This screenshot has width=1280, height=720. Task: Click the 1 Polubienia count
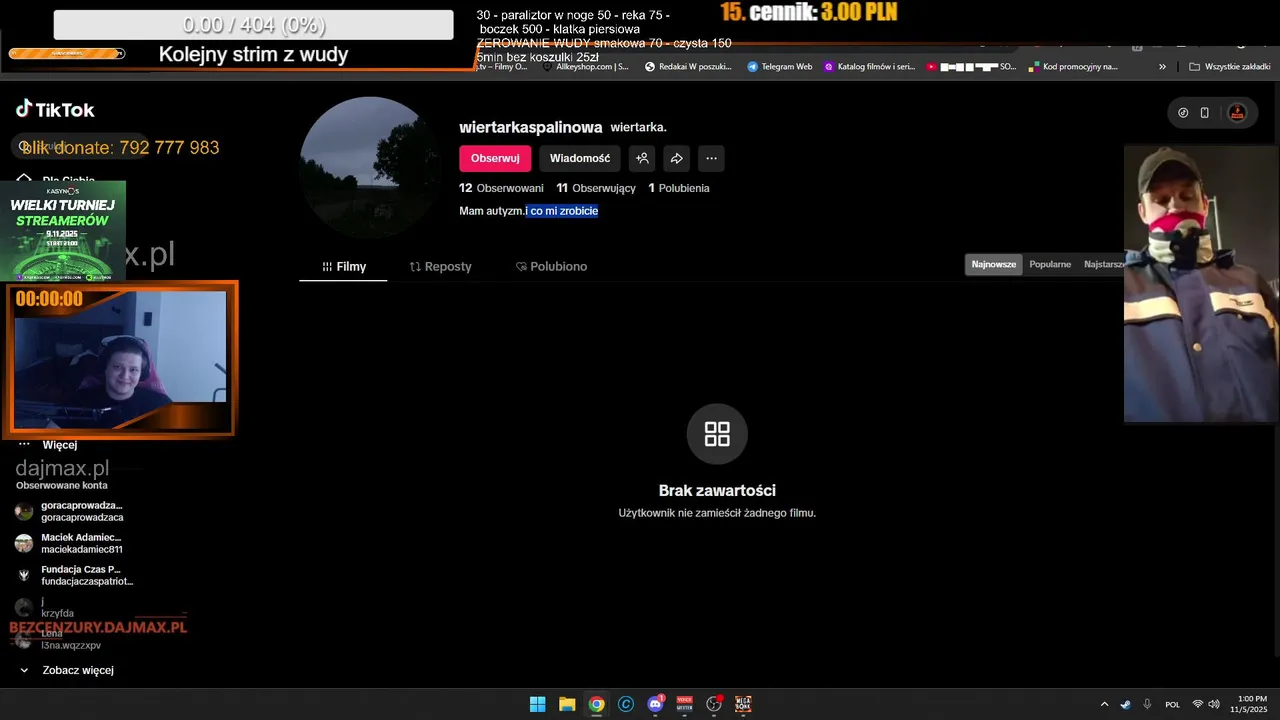tap(679, 188)
